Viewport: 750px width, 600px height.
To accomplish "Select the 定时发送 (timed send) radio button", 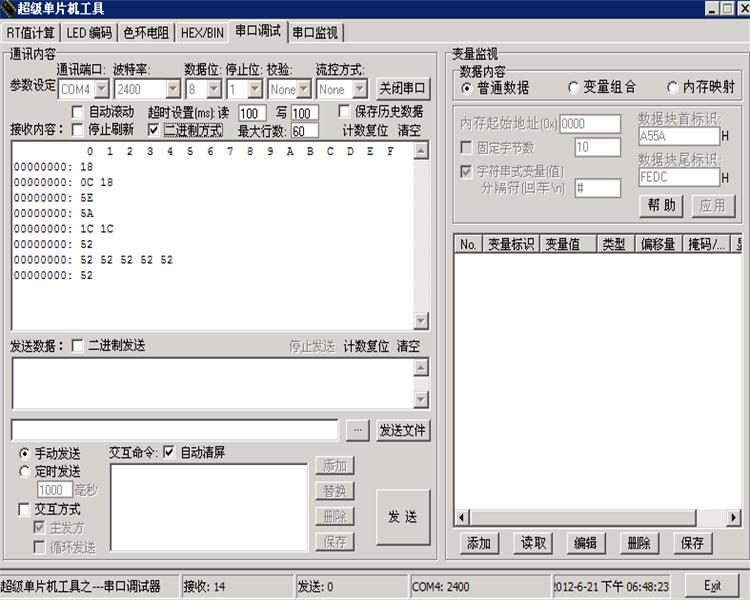I will [x=25, y=471].
